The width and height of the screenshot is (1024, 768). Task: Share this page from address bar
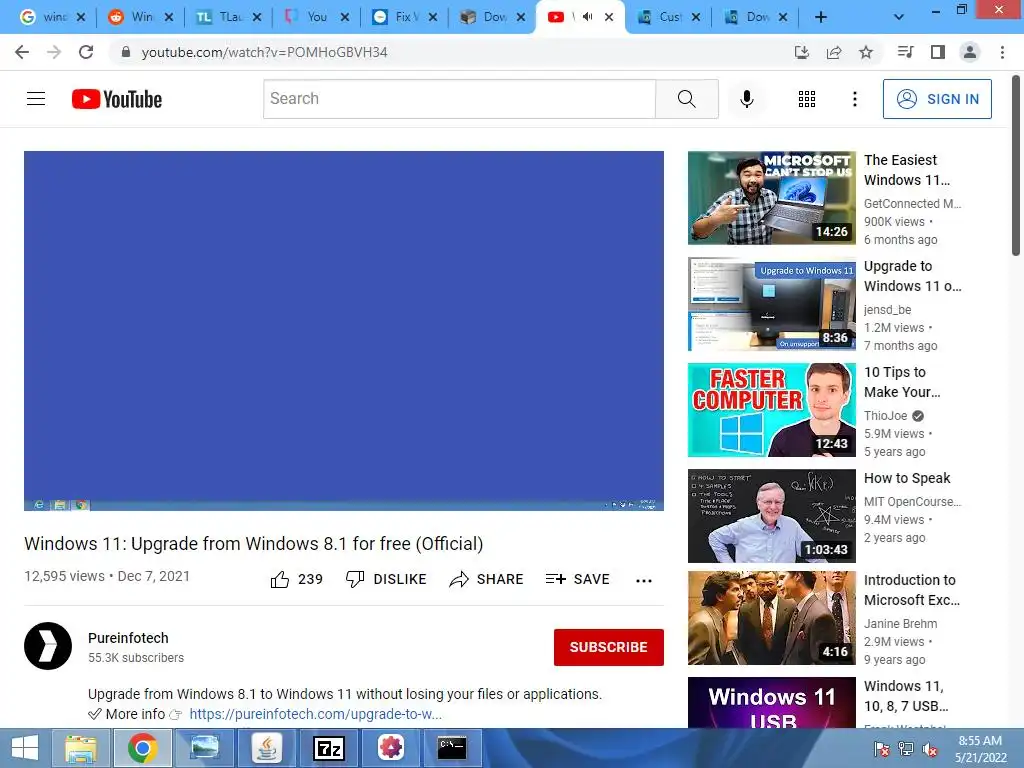(x=834, y=52)
